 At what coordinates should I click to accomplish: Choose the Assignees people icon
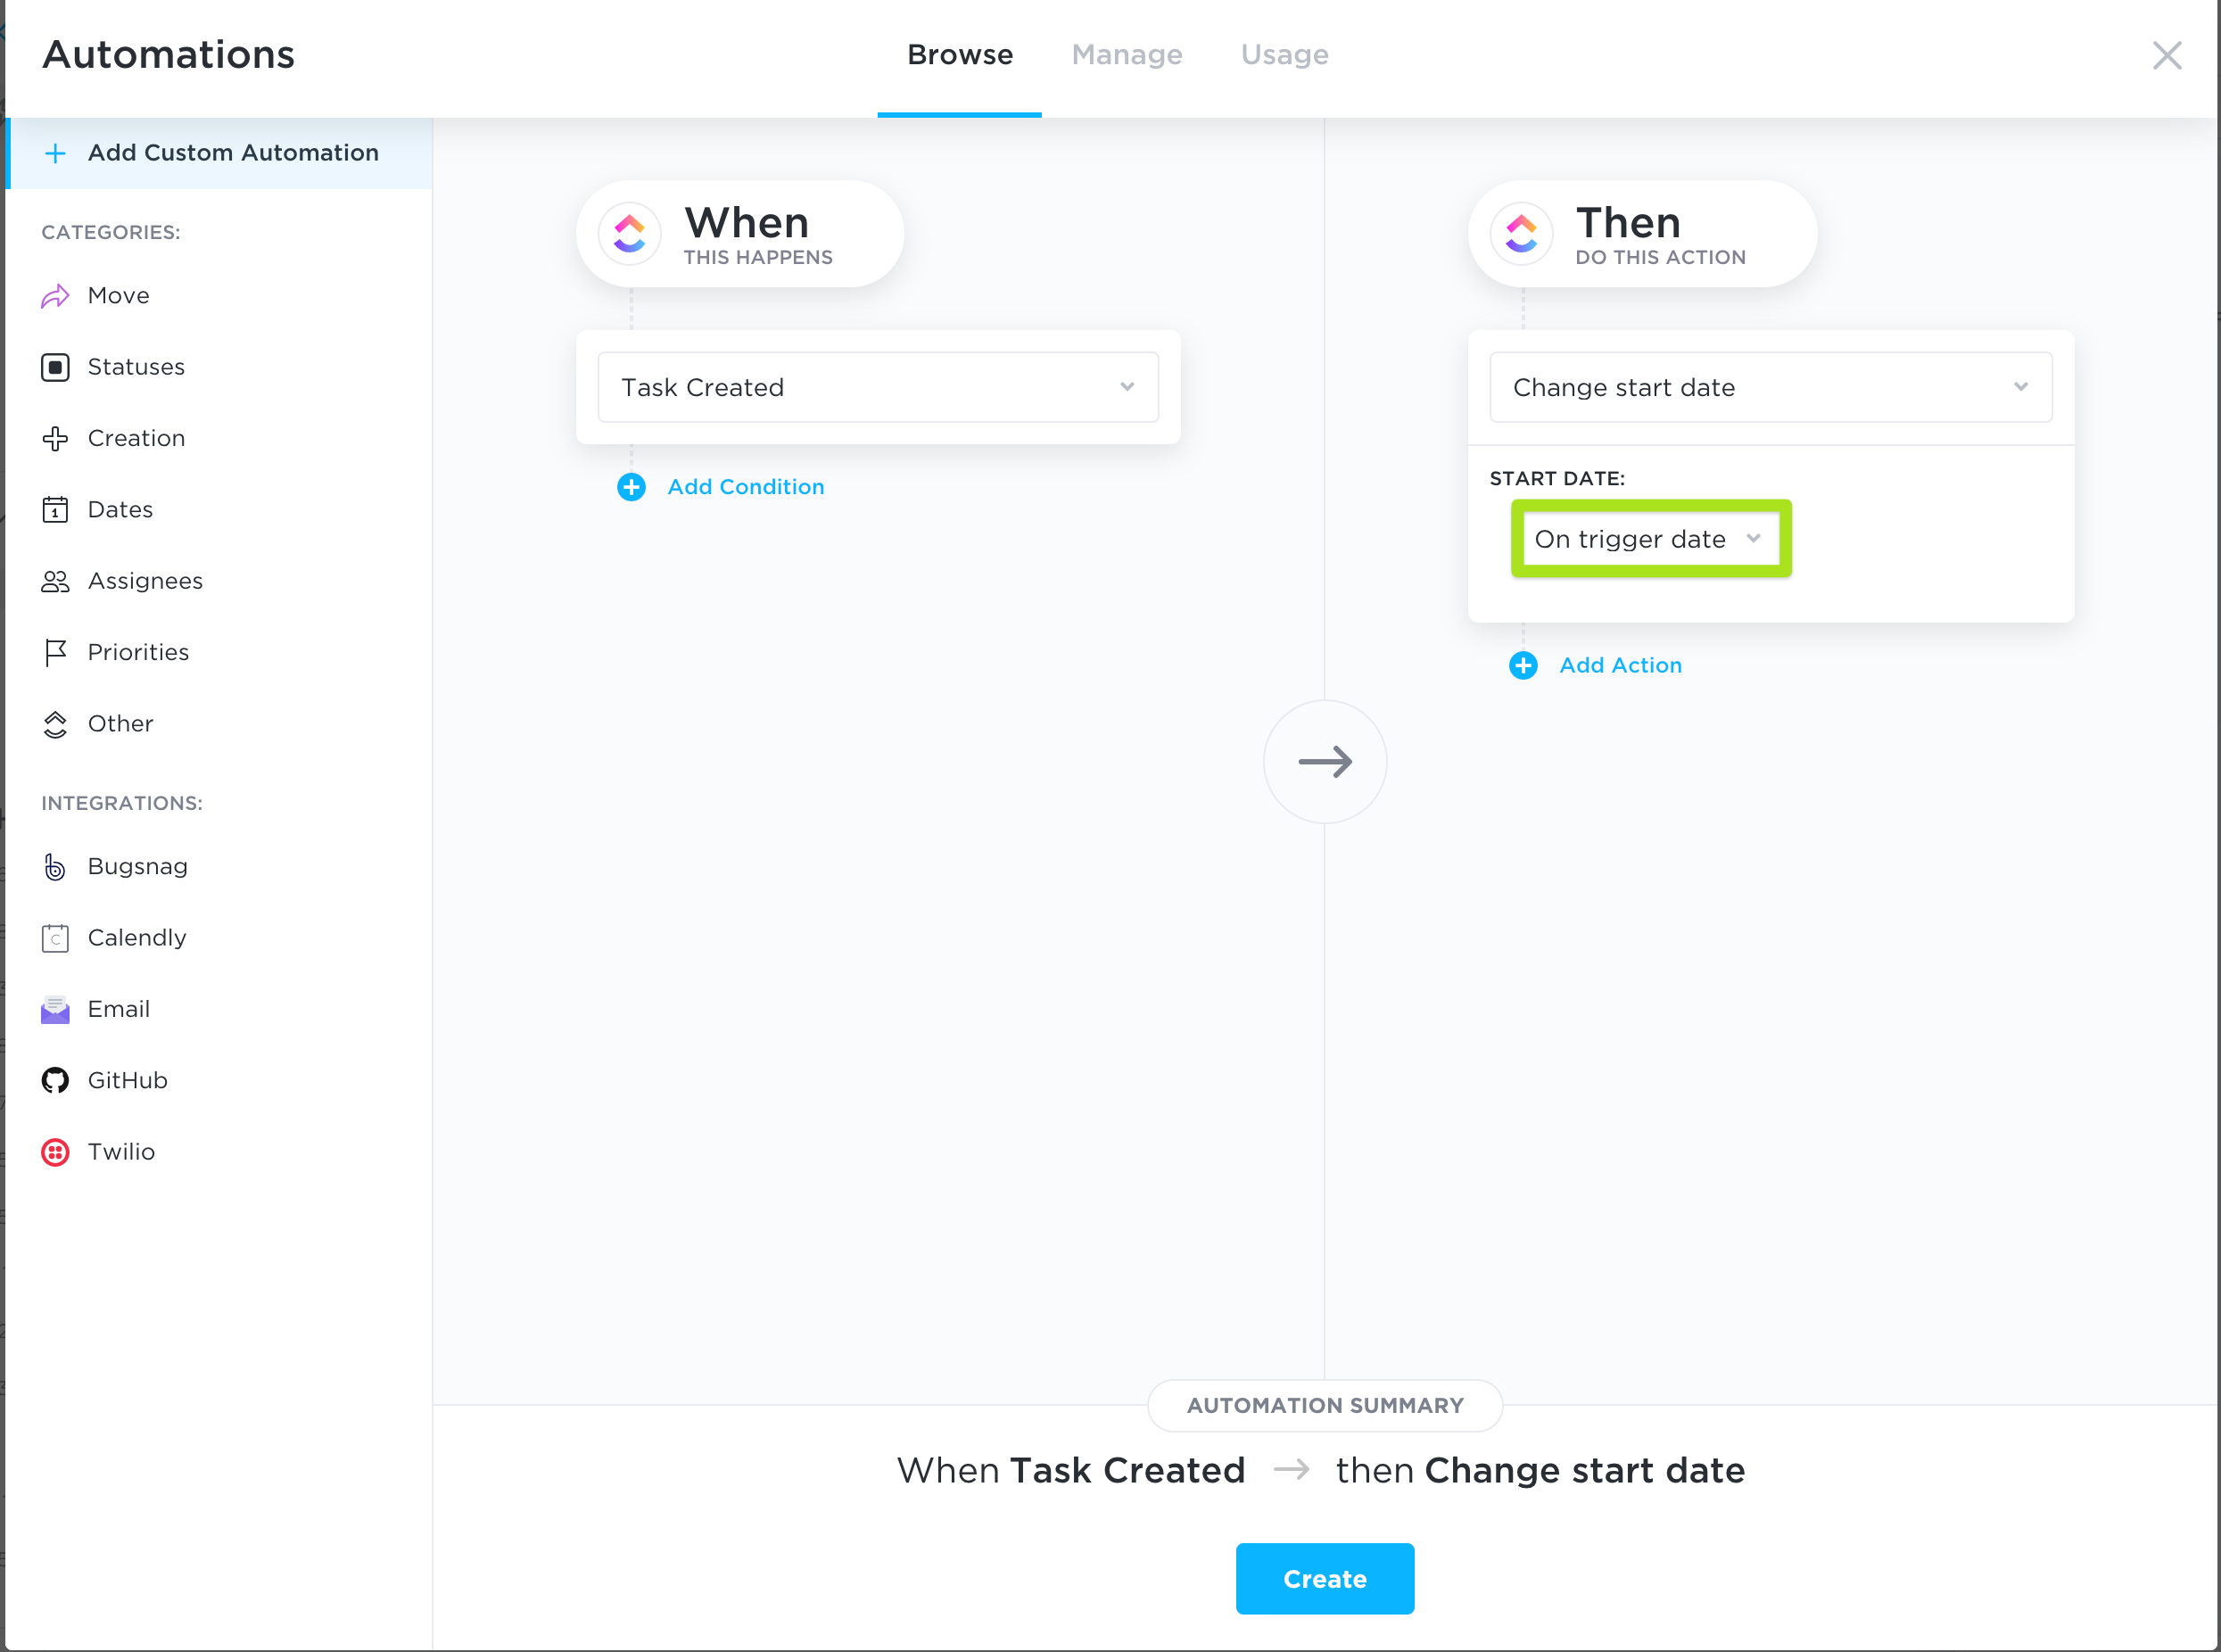55,581
